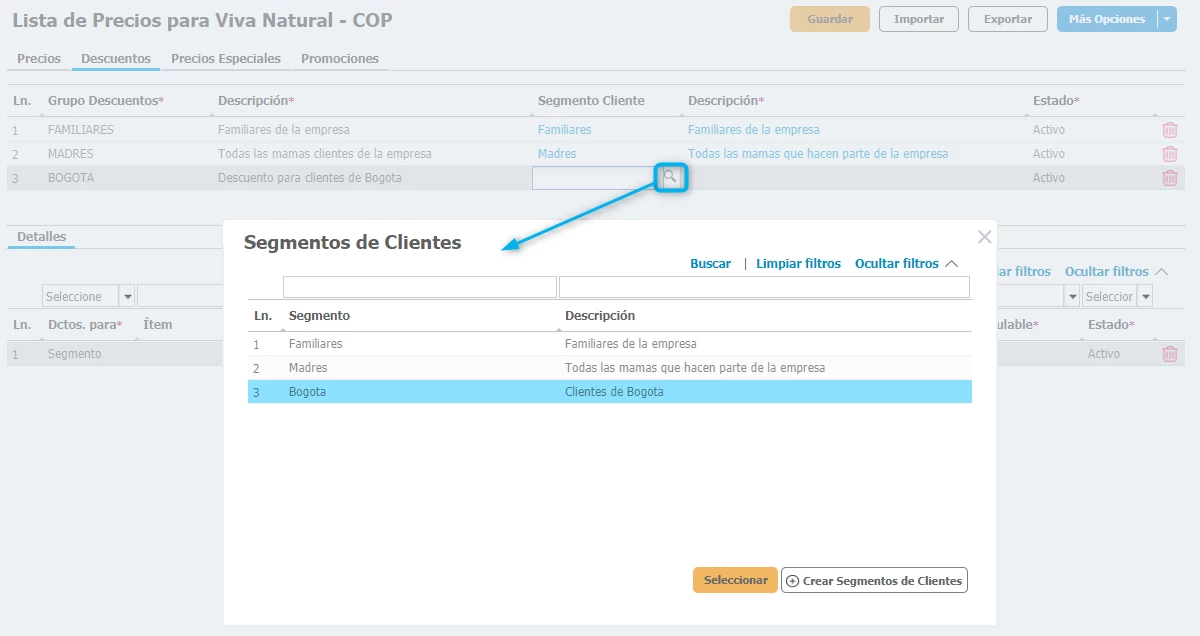Delete the MADRES discount row with trash icon
The image size is (1200, 636).
(1169, 154)
